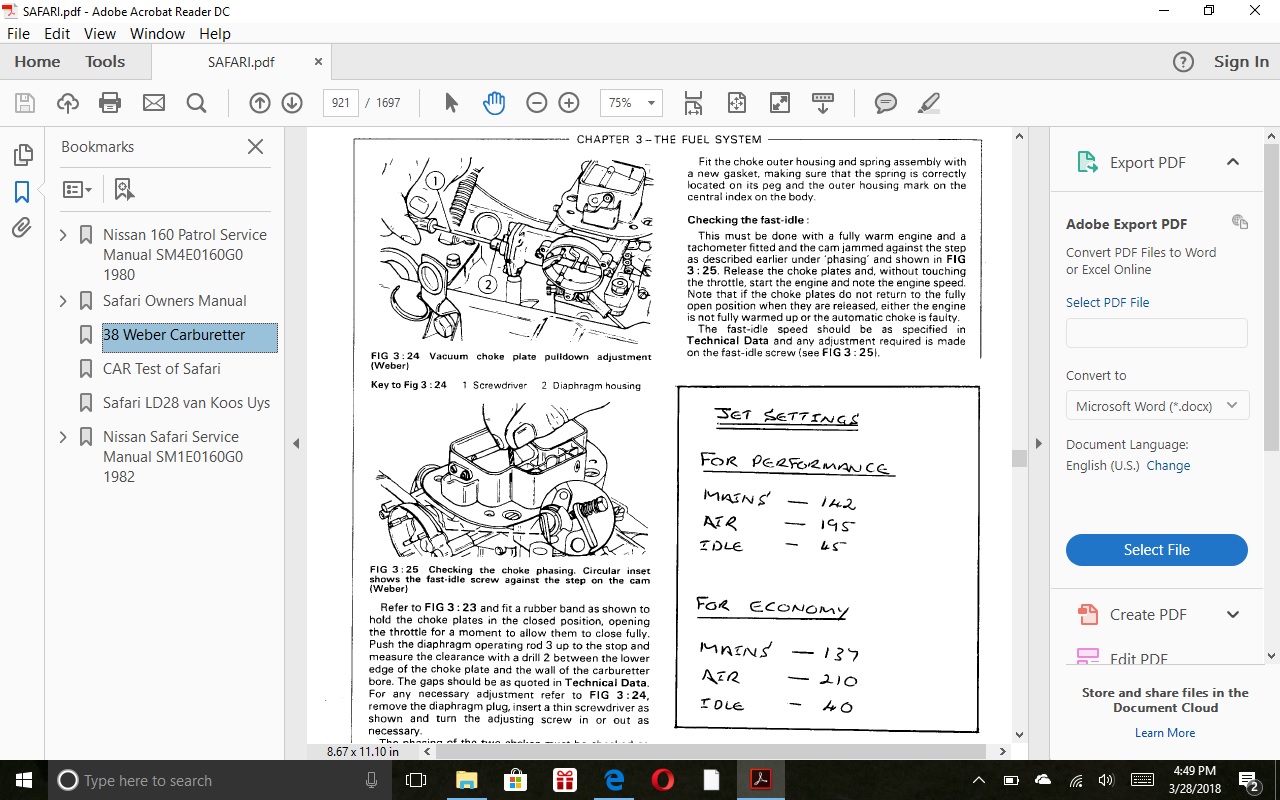This screenshot has width=1280, height=800.
Task: Email the file with envelope icon
Action: 153,103
